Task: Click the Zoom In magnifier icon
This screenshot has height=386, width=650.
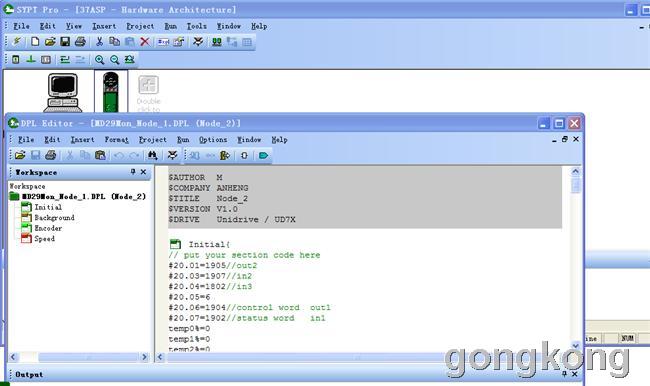Action: point(99,59)
